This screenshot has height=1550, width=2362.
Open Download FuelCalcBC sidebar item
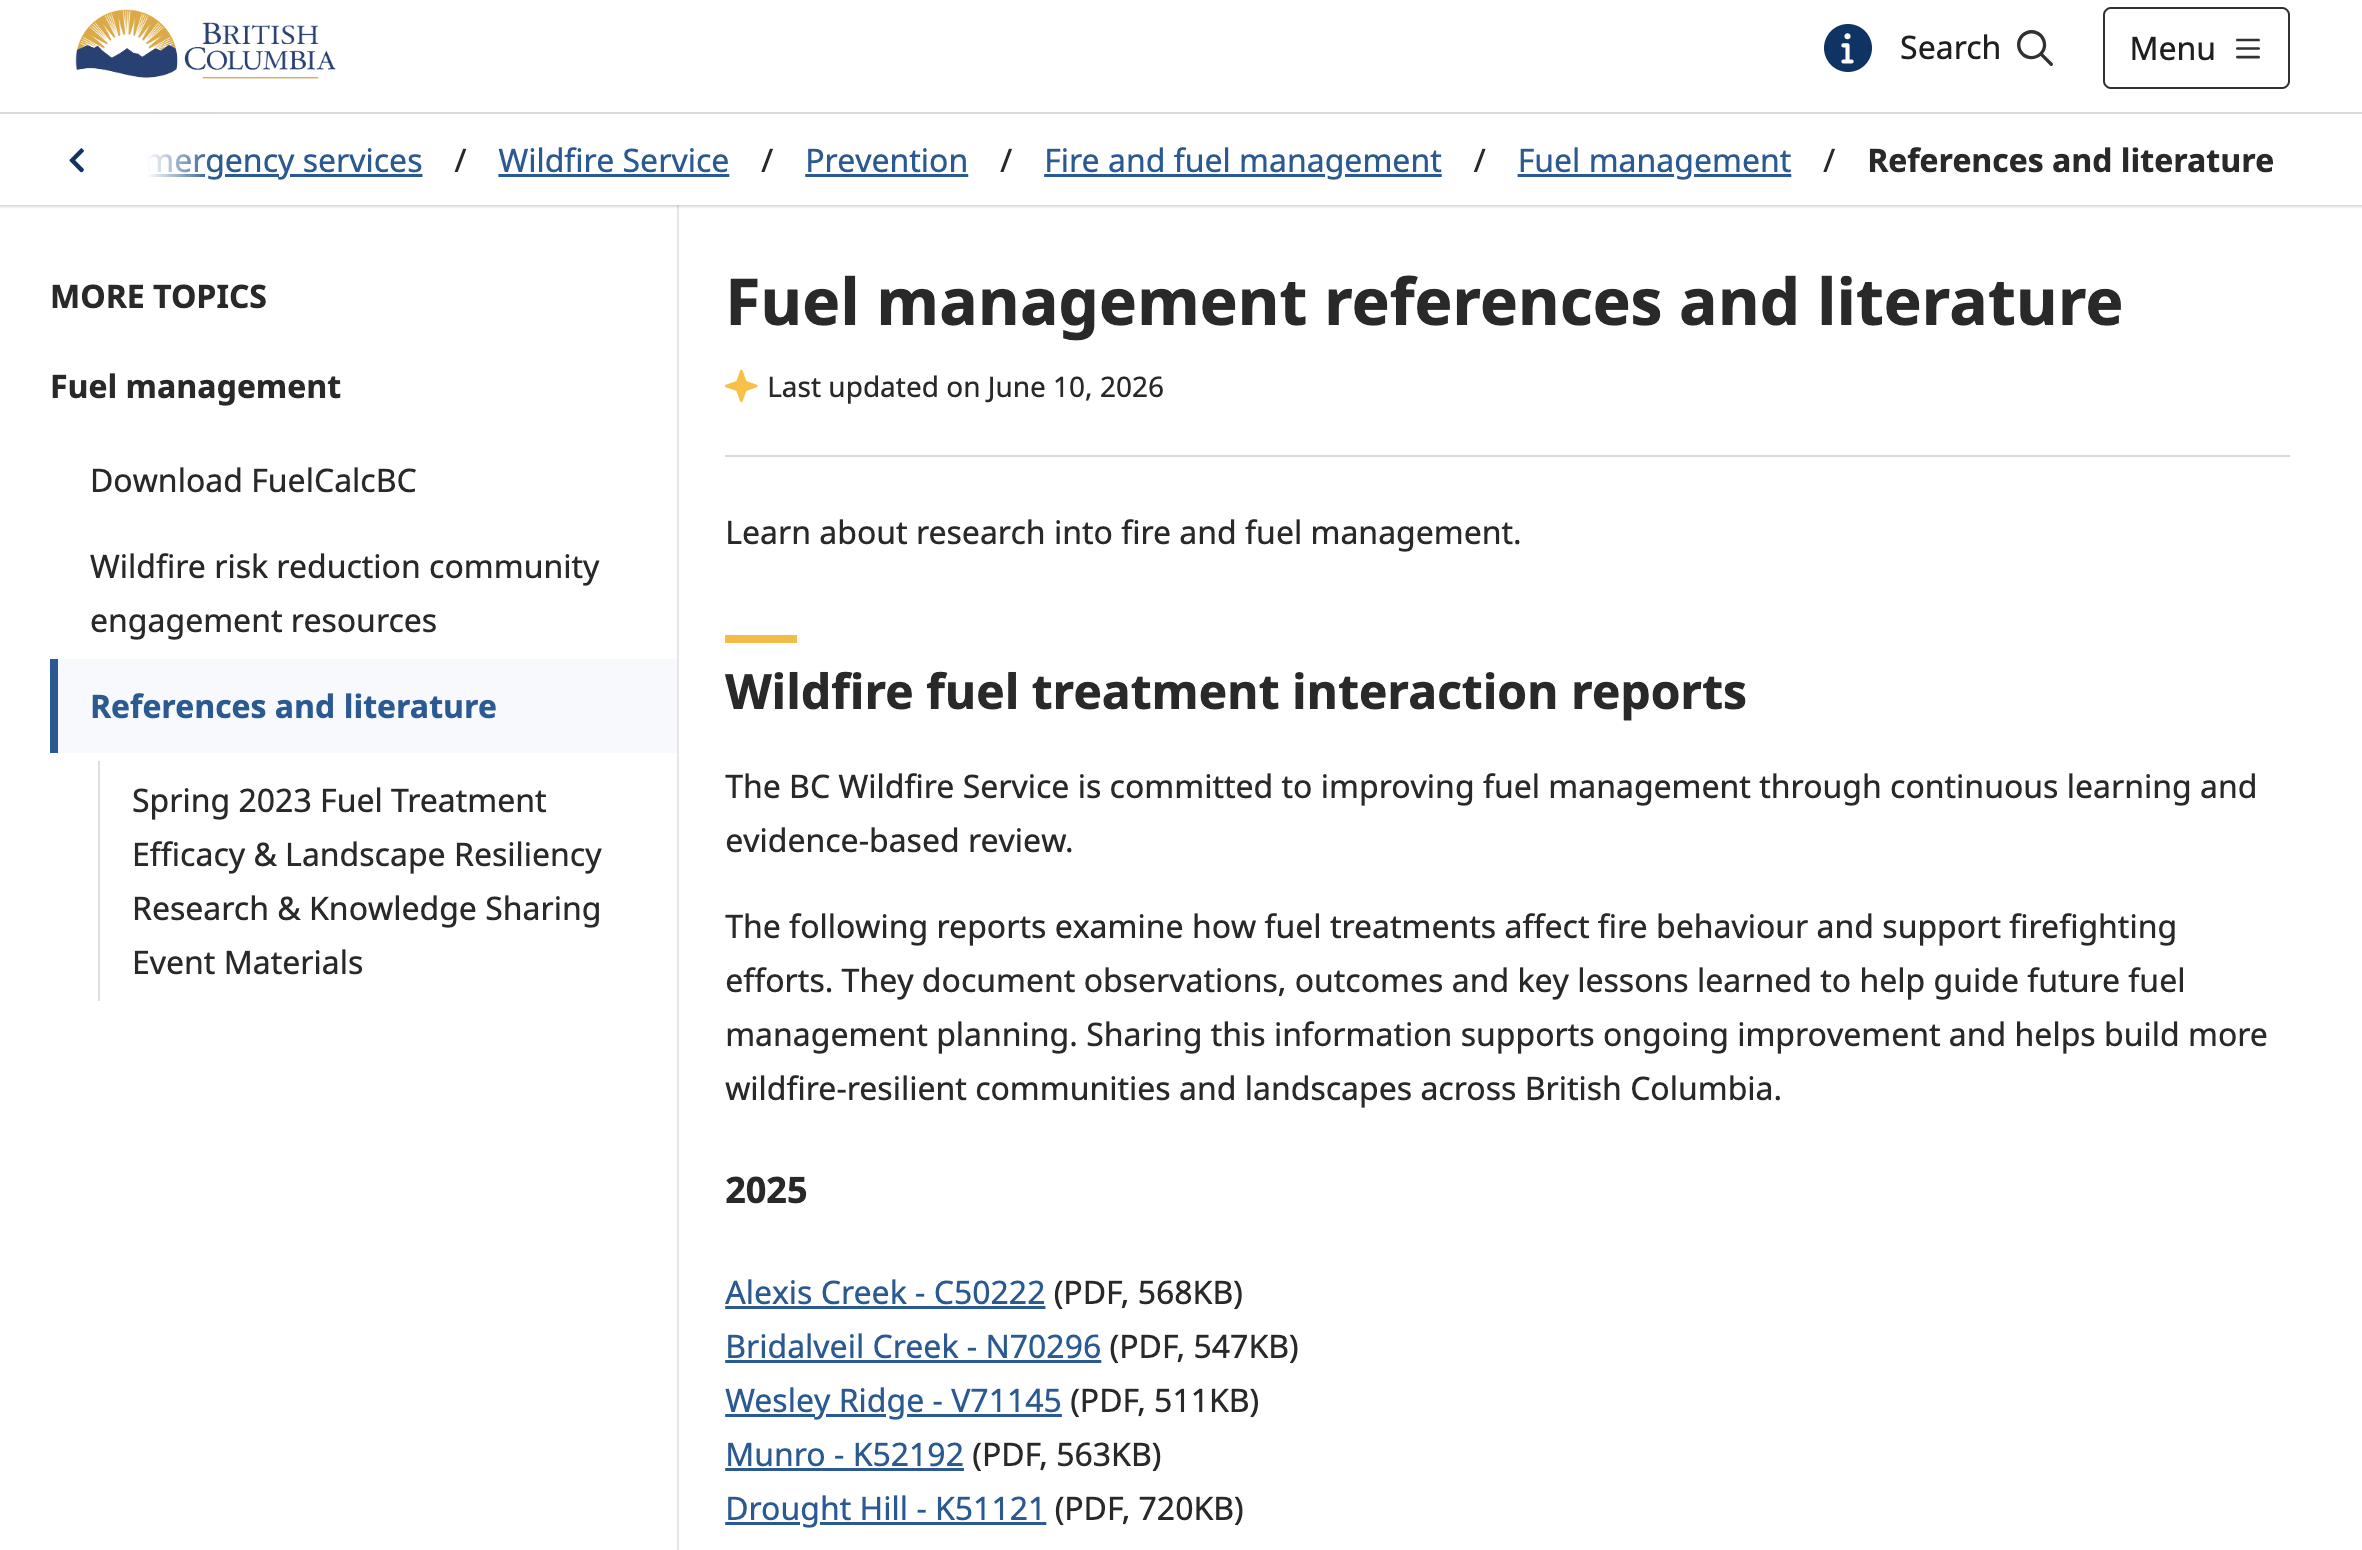pyautogui.click(x=253, y=480)
